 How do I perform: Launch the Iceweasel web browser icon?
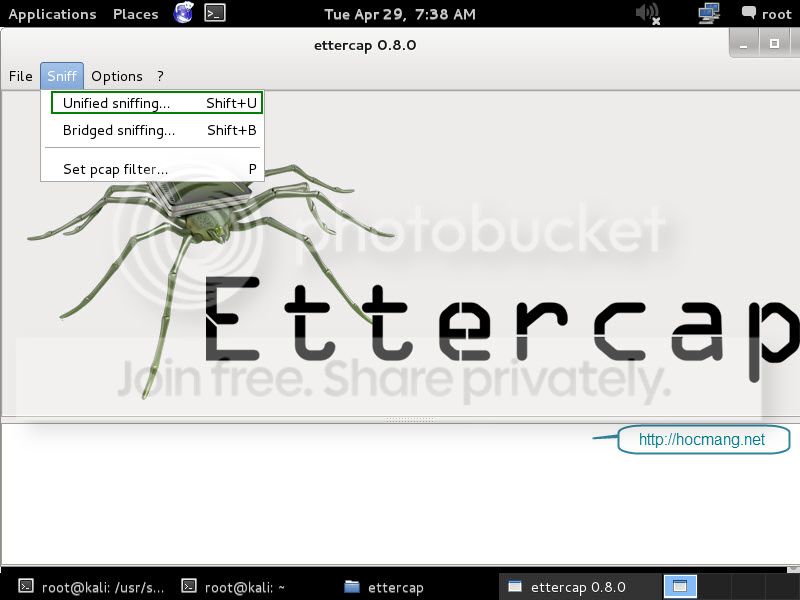(184, 13)
